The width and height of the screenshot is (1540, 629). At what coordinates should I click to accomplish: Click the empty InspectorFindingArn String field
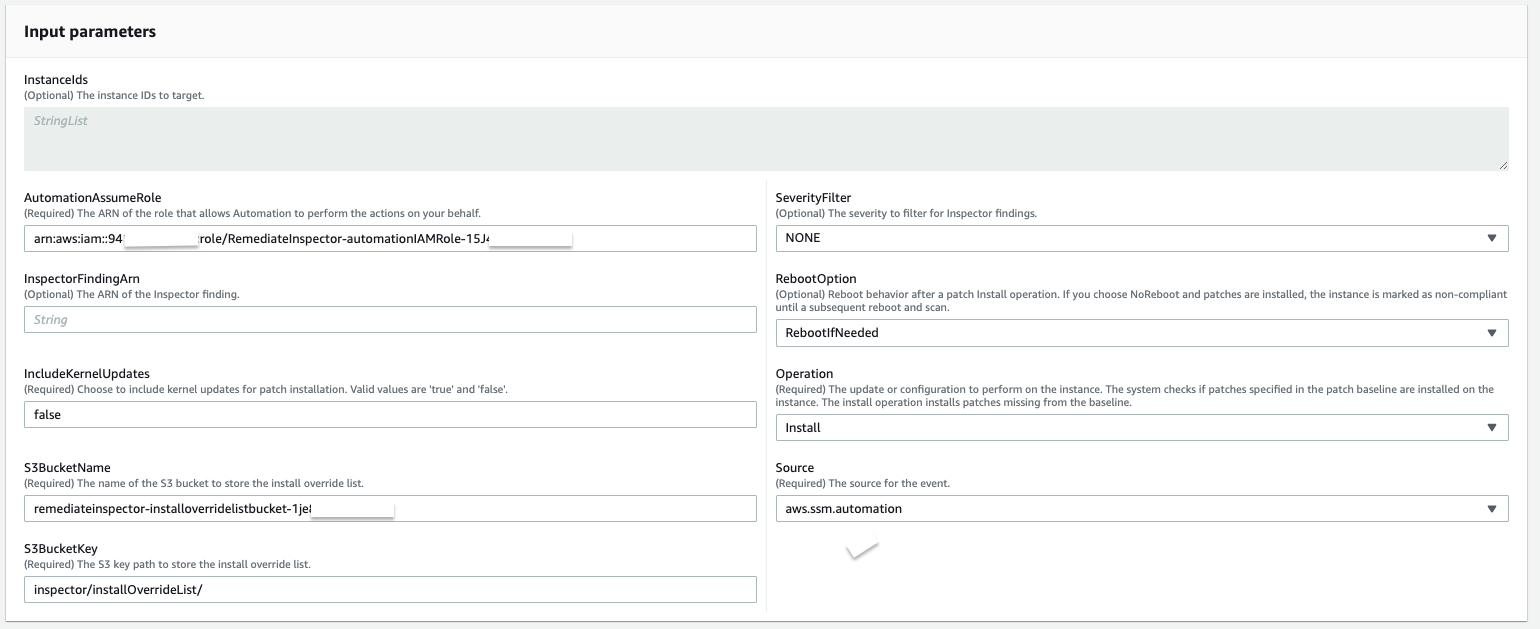pyautogui.click(x=390, y=320)
